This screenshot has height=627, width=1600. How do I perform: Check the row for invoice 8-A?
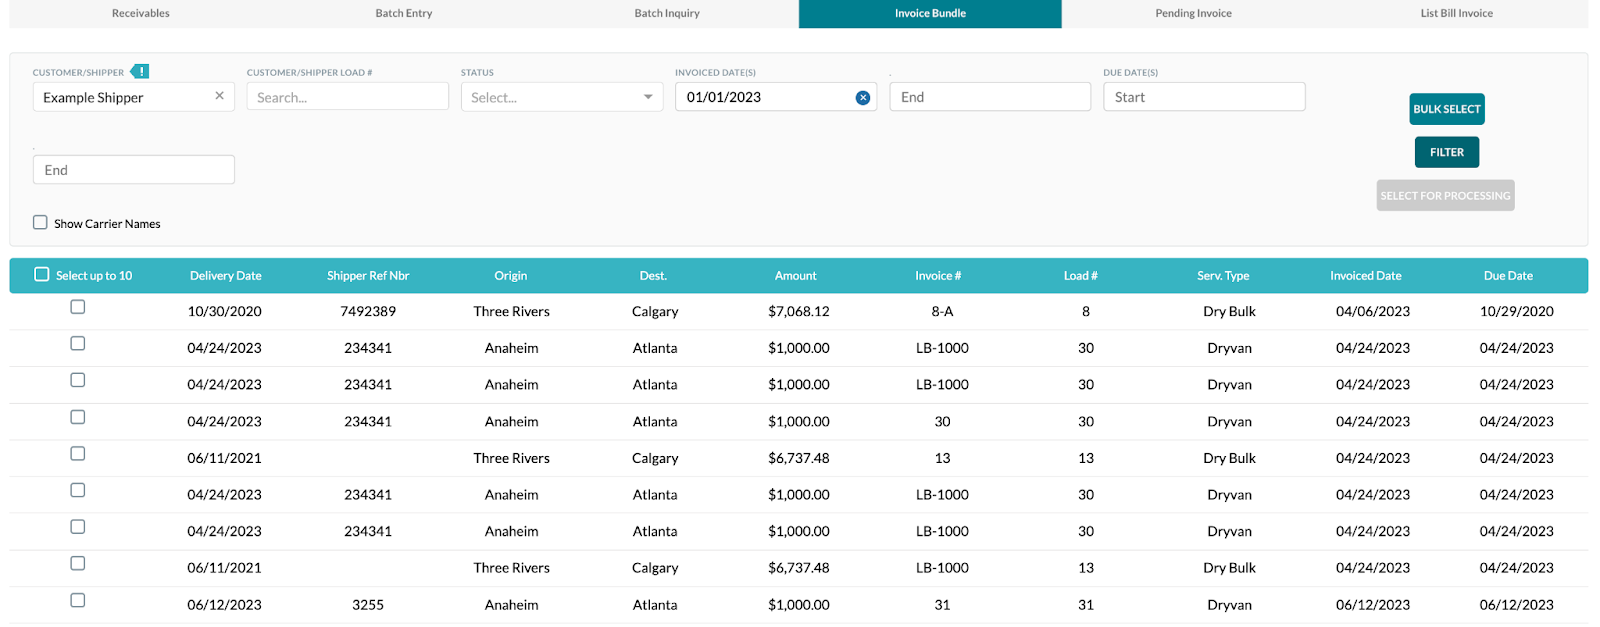(77, 307)
